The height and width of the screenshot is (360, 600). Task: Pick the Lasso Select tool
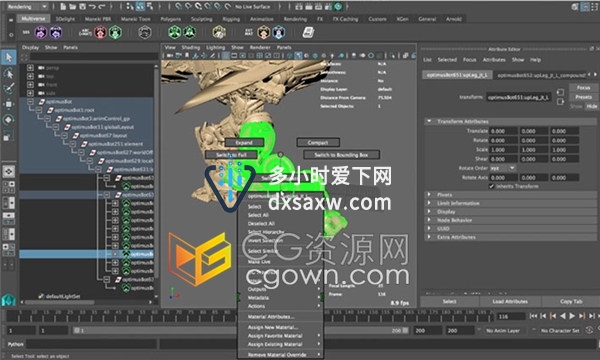coord(8,73)
